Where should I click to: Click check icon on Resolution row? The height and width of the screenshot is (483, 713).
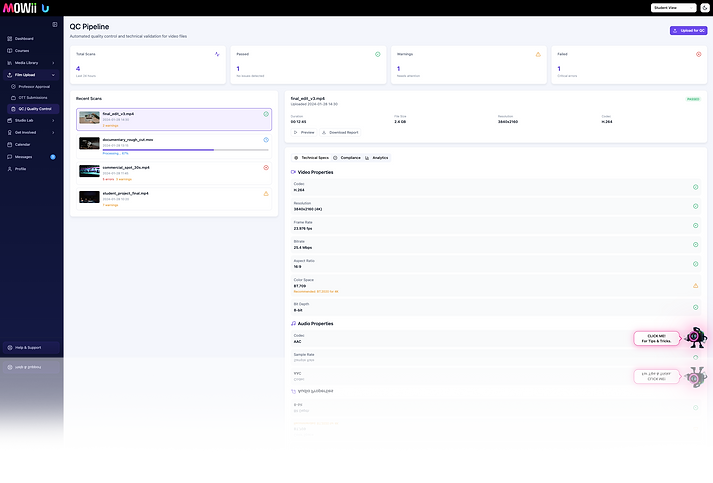click(695, 206)
